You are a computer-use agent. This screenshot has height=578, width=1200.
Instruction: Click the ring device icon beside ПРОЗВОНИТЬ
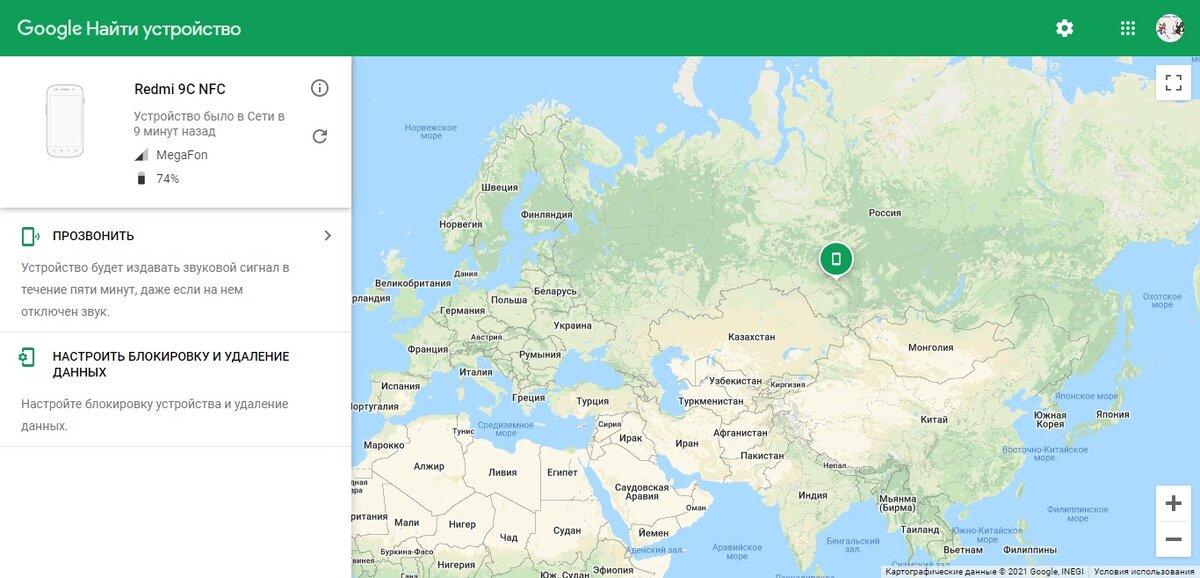(30, 236)
